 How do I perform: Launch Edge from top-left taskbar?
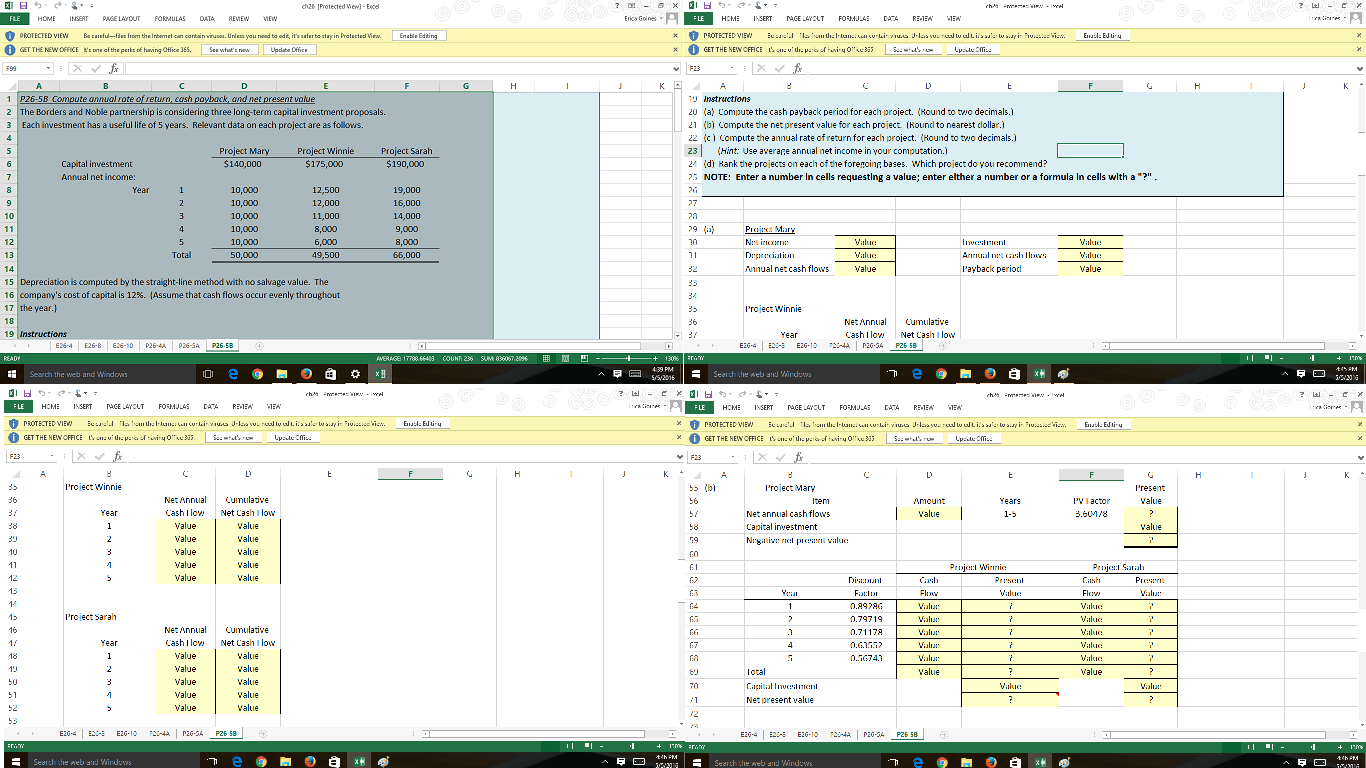(232, 374)
